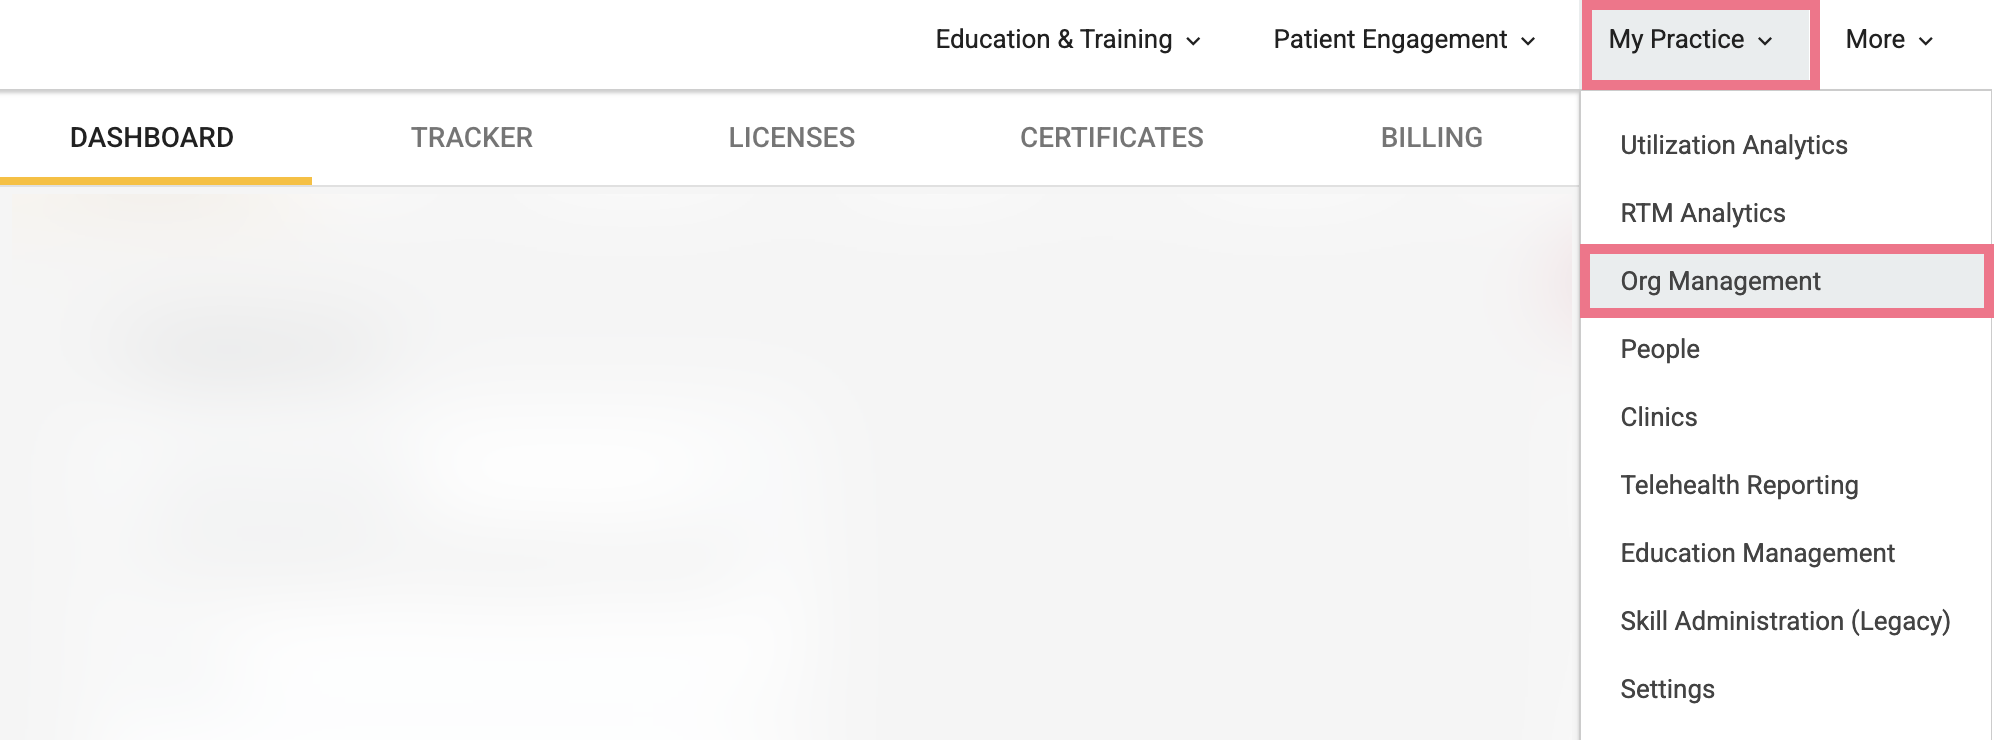Viewport: 1994px width, 740px height.
Task: Select Education Management option
Action: tap(1787, 553)
